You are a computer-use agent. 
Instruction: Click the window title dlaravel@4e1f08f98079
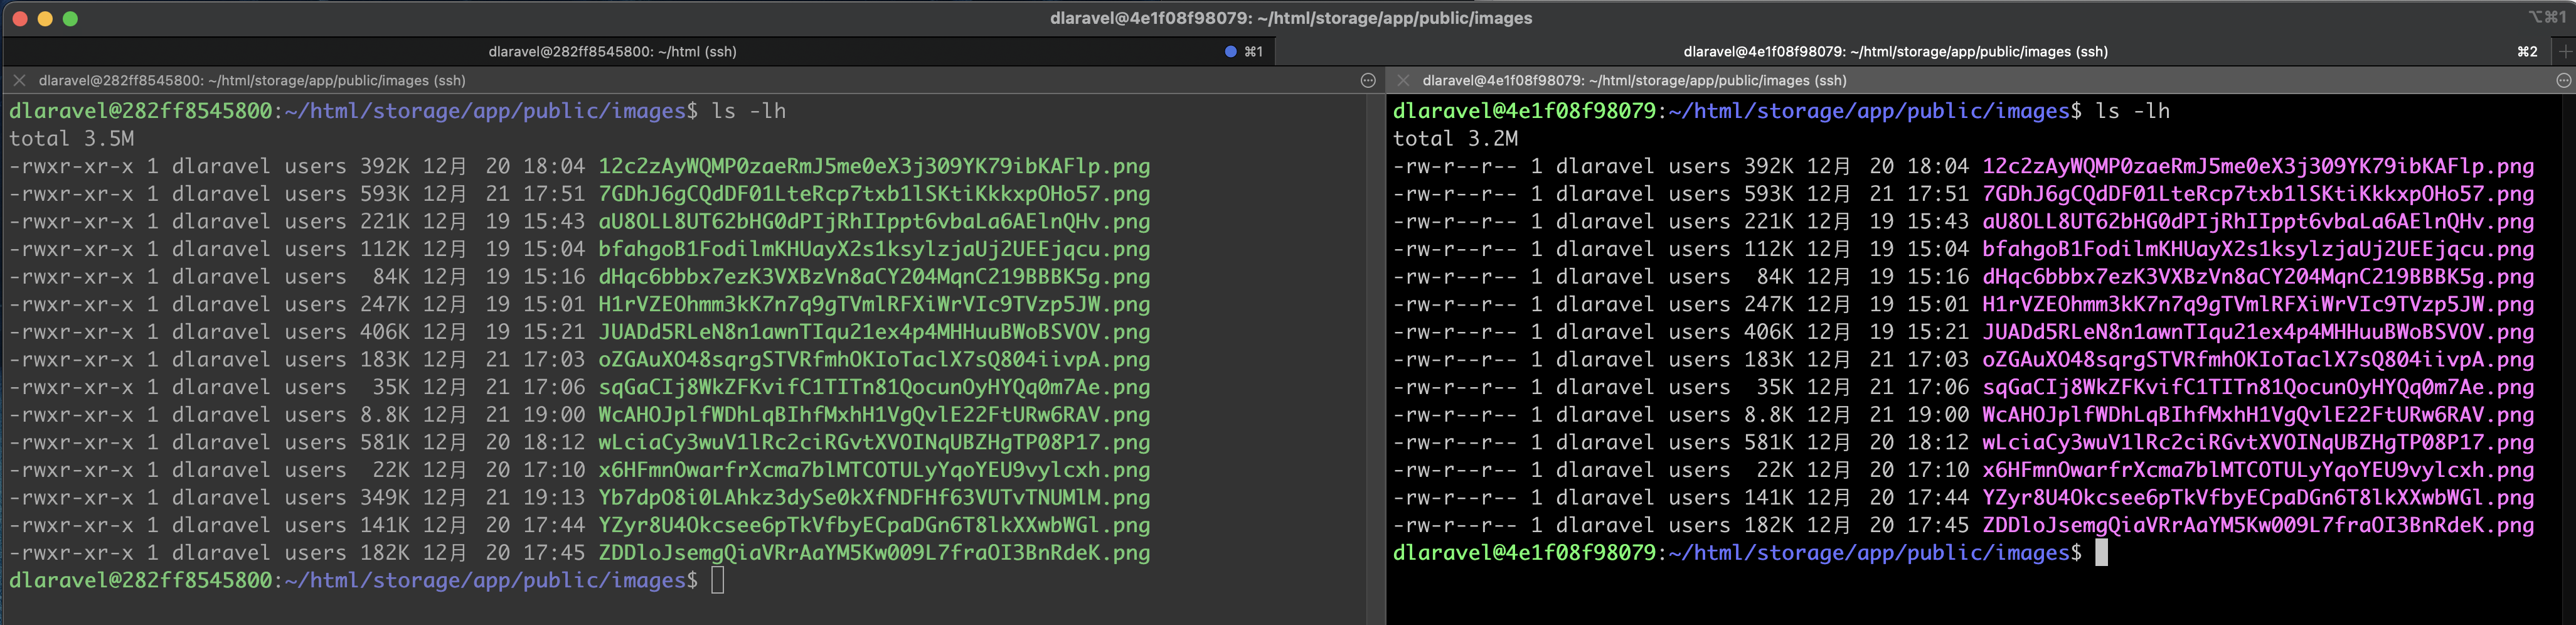click(x=1290, y=18)
